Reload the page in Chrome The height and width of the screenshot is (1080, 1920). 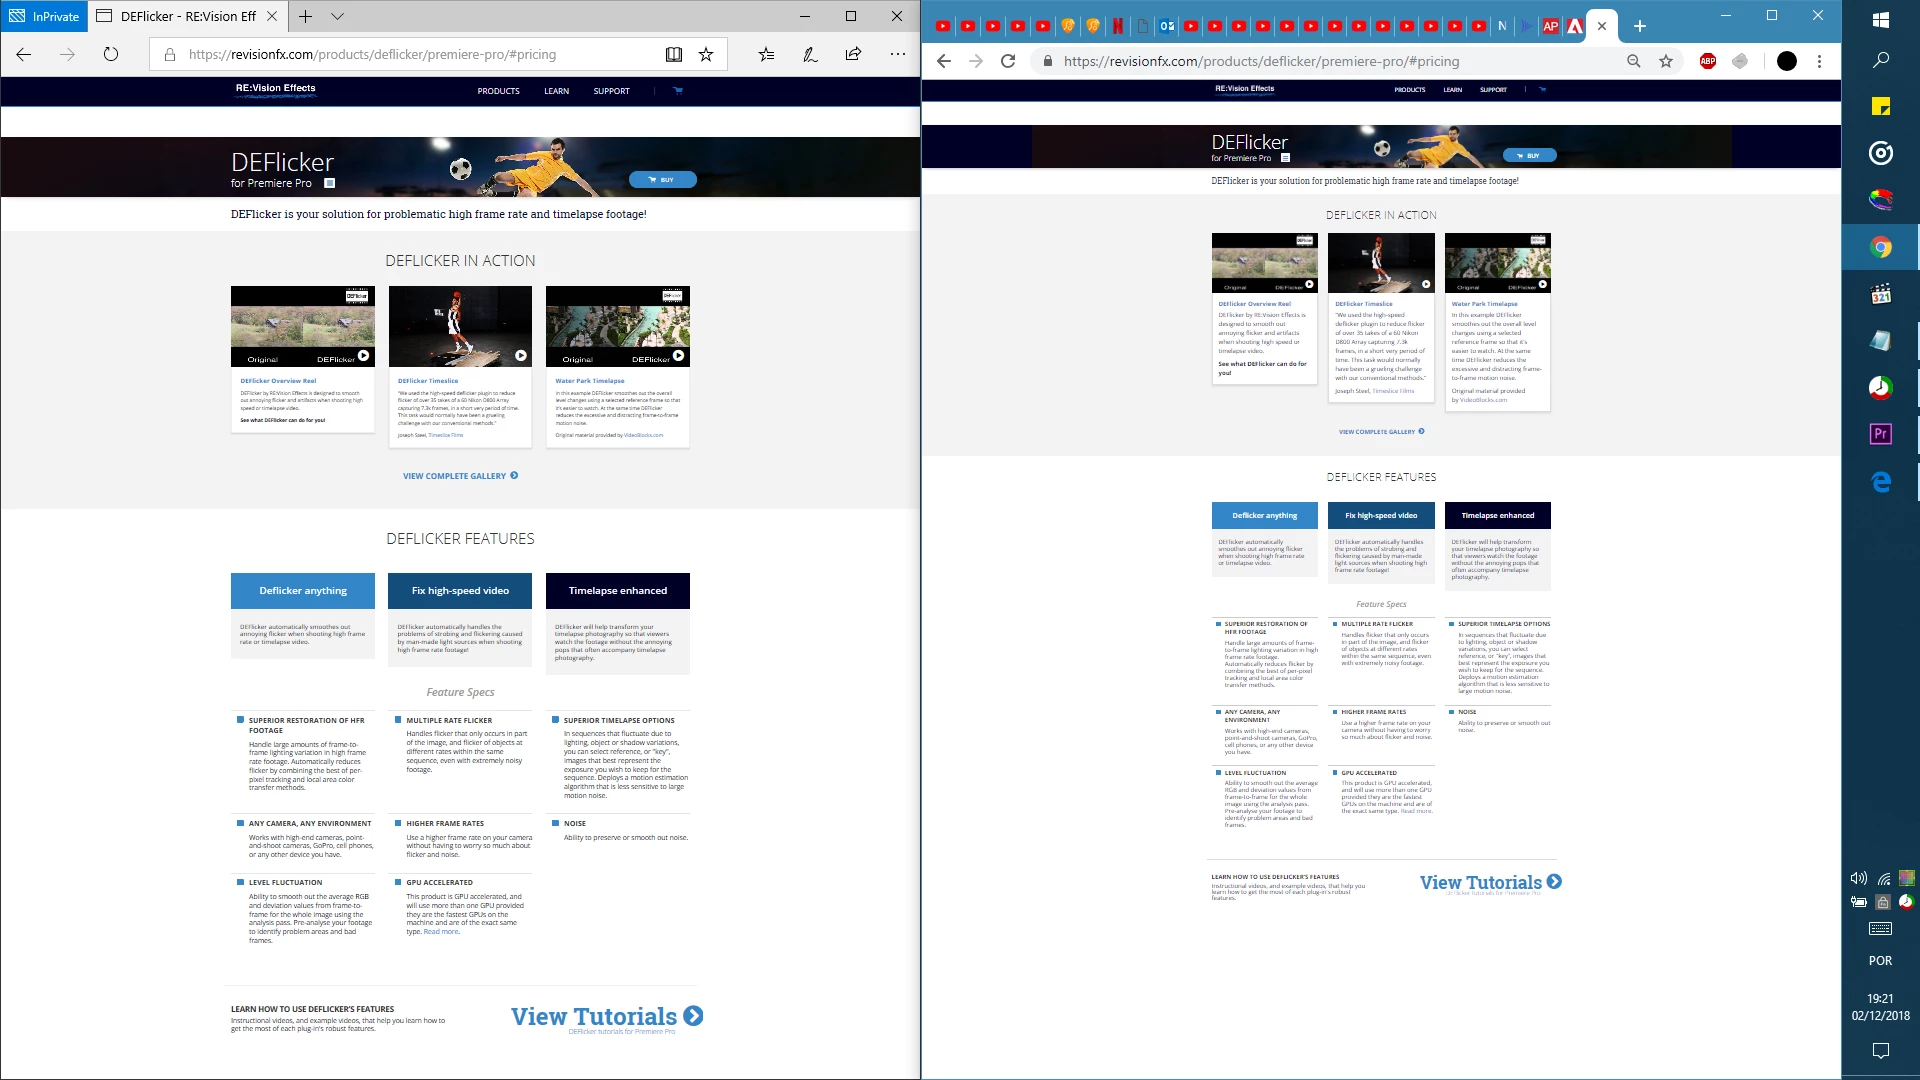(x=1008, y=61)
